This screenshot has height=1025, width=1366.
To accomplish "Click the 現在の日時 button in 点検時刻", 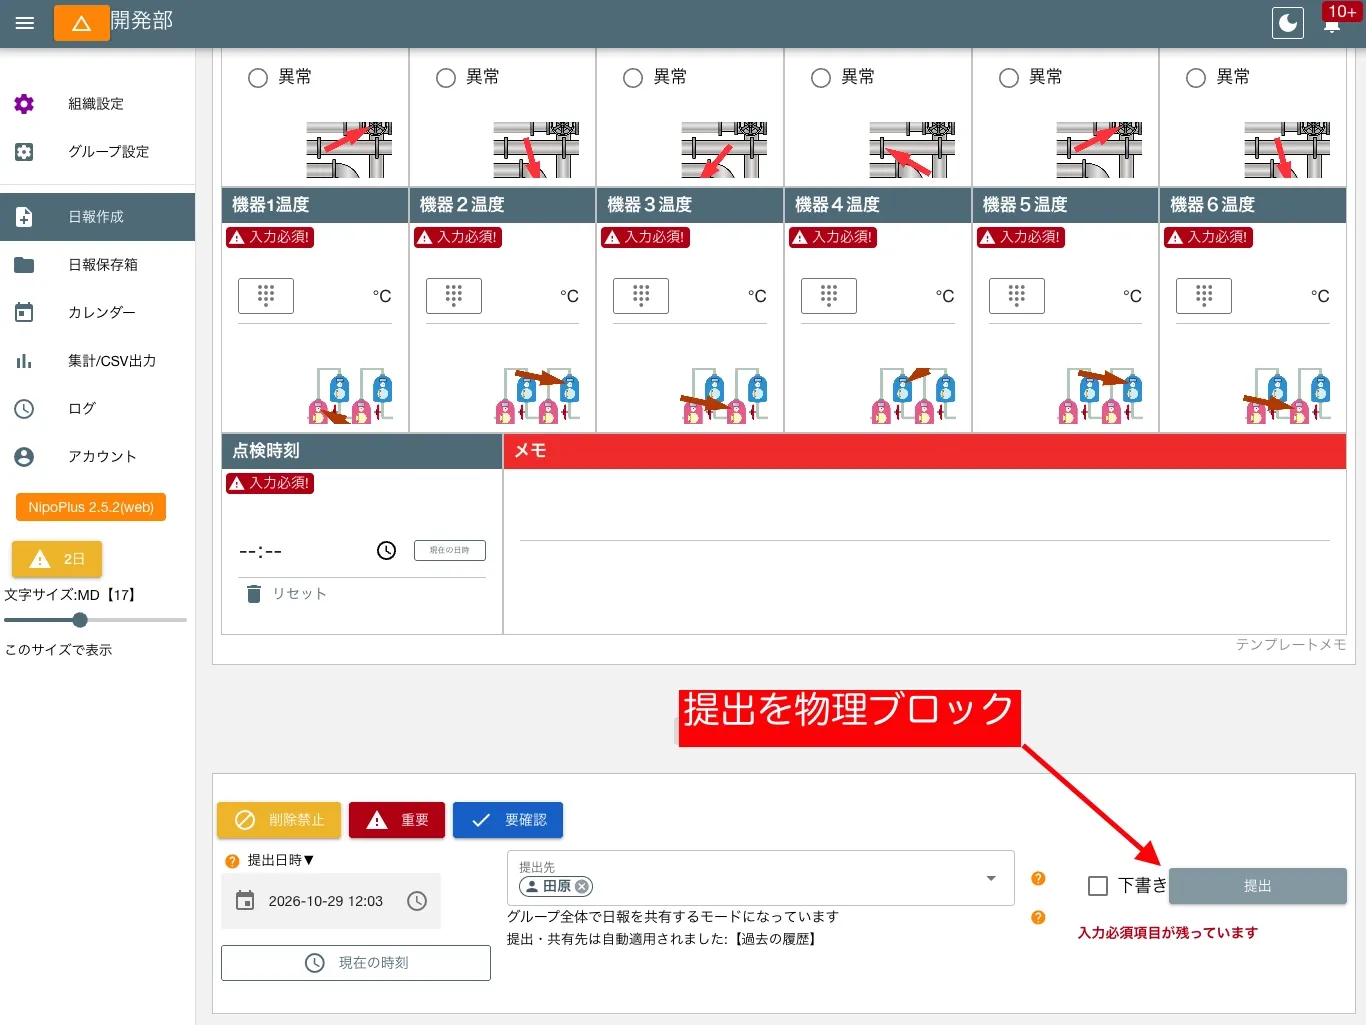I will [450, 550].
